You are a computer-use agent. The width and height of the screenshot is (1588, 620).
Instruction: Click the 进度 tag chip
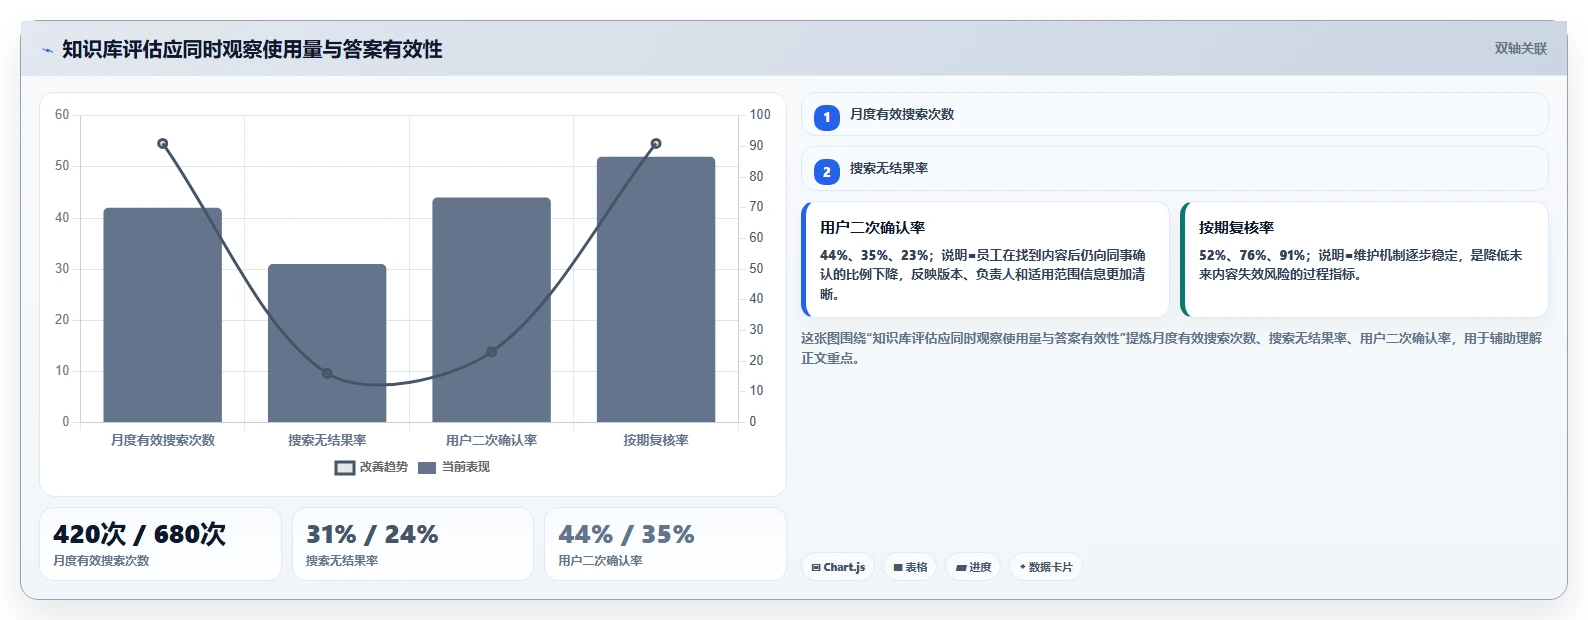[x=973, y=567]
